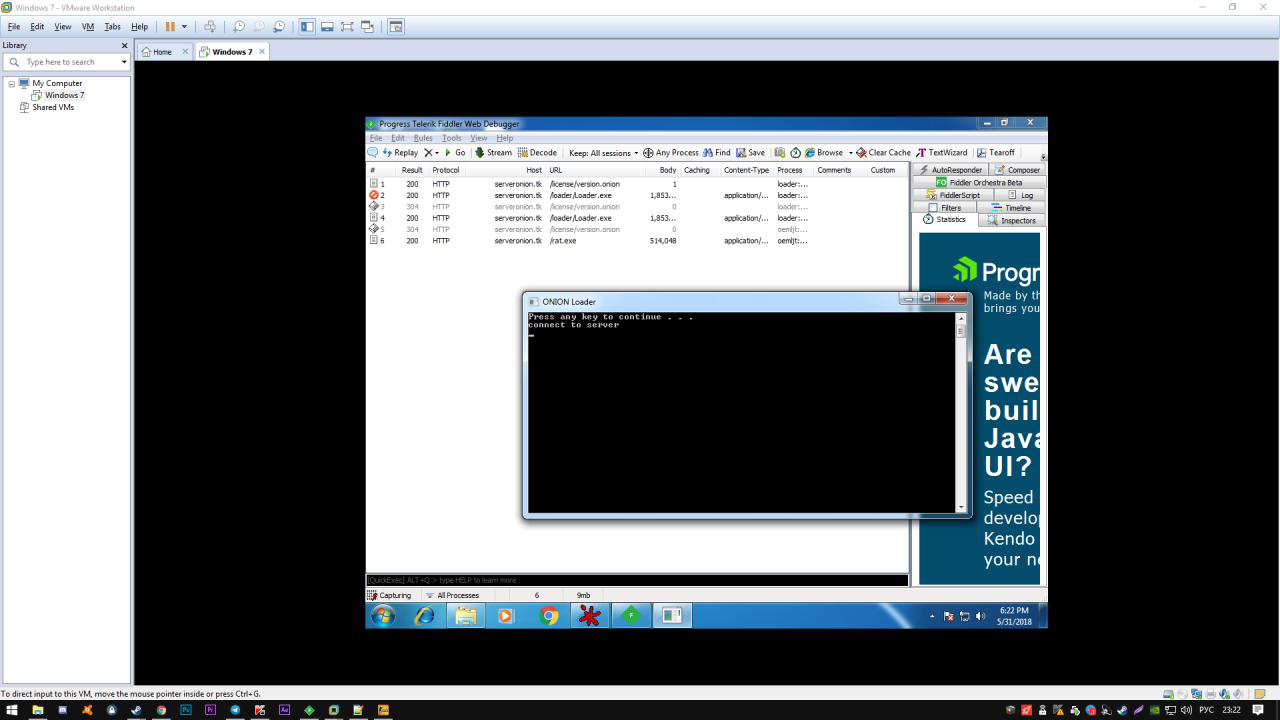Open the Fiddler Orchestra Beta tab

979,182
